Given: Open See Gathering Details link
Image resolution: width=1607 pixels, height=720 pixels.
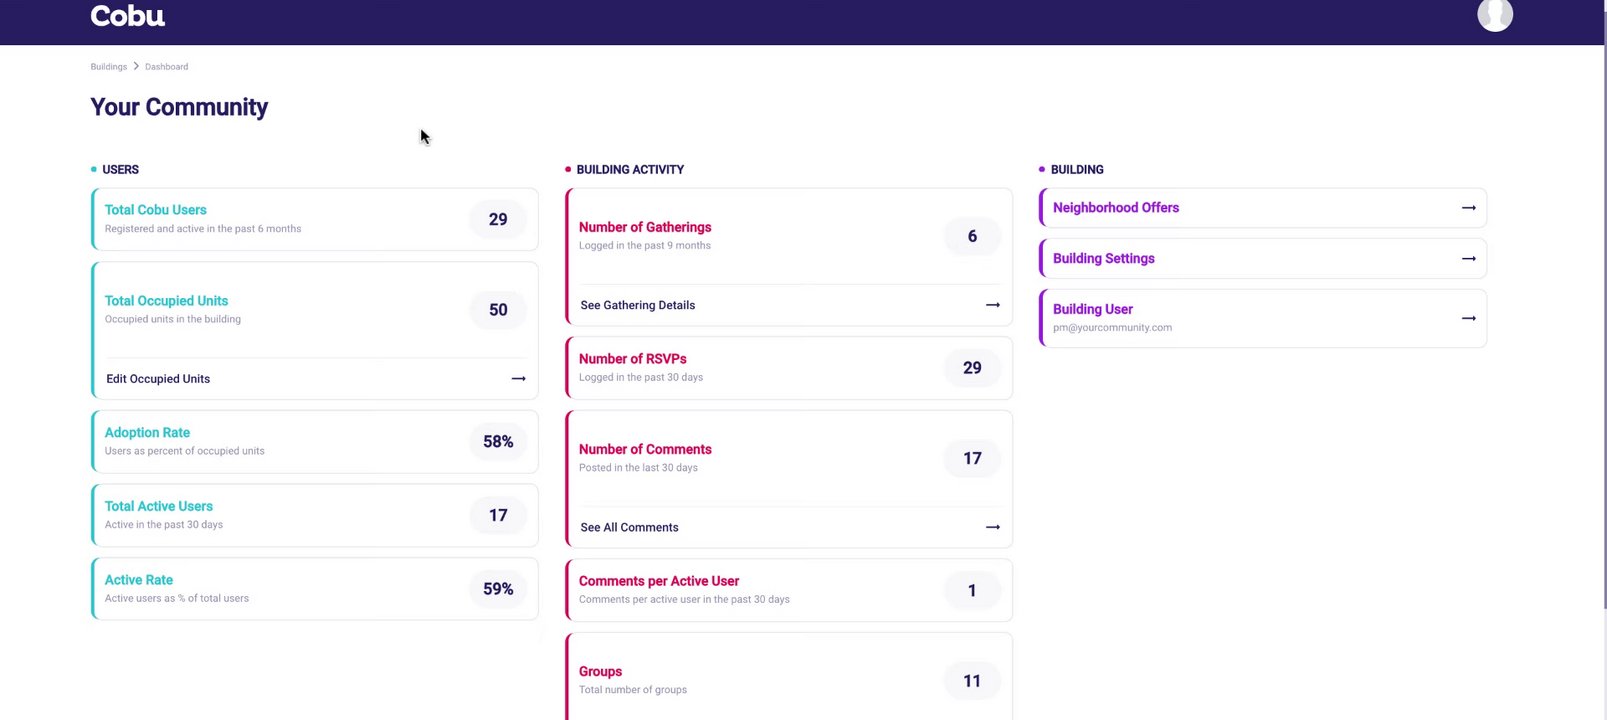Looking at the screenshot, I should [638, 305].
